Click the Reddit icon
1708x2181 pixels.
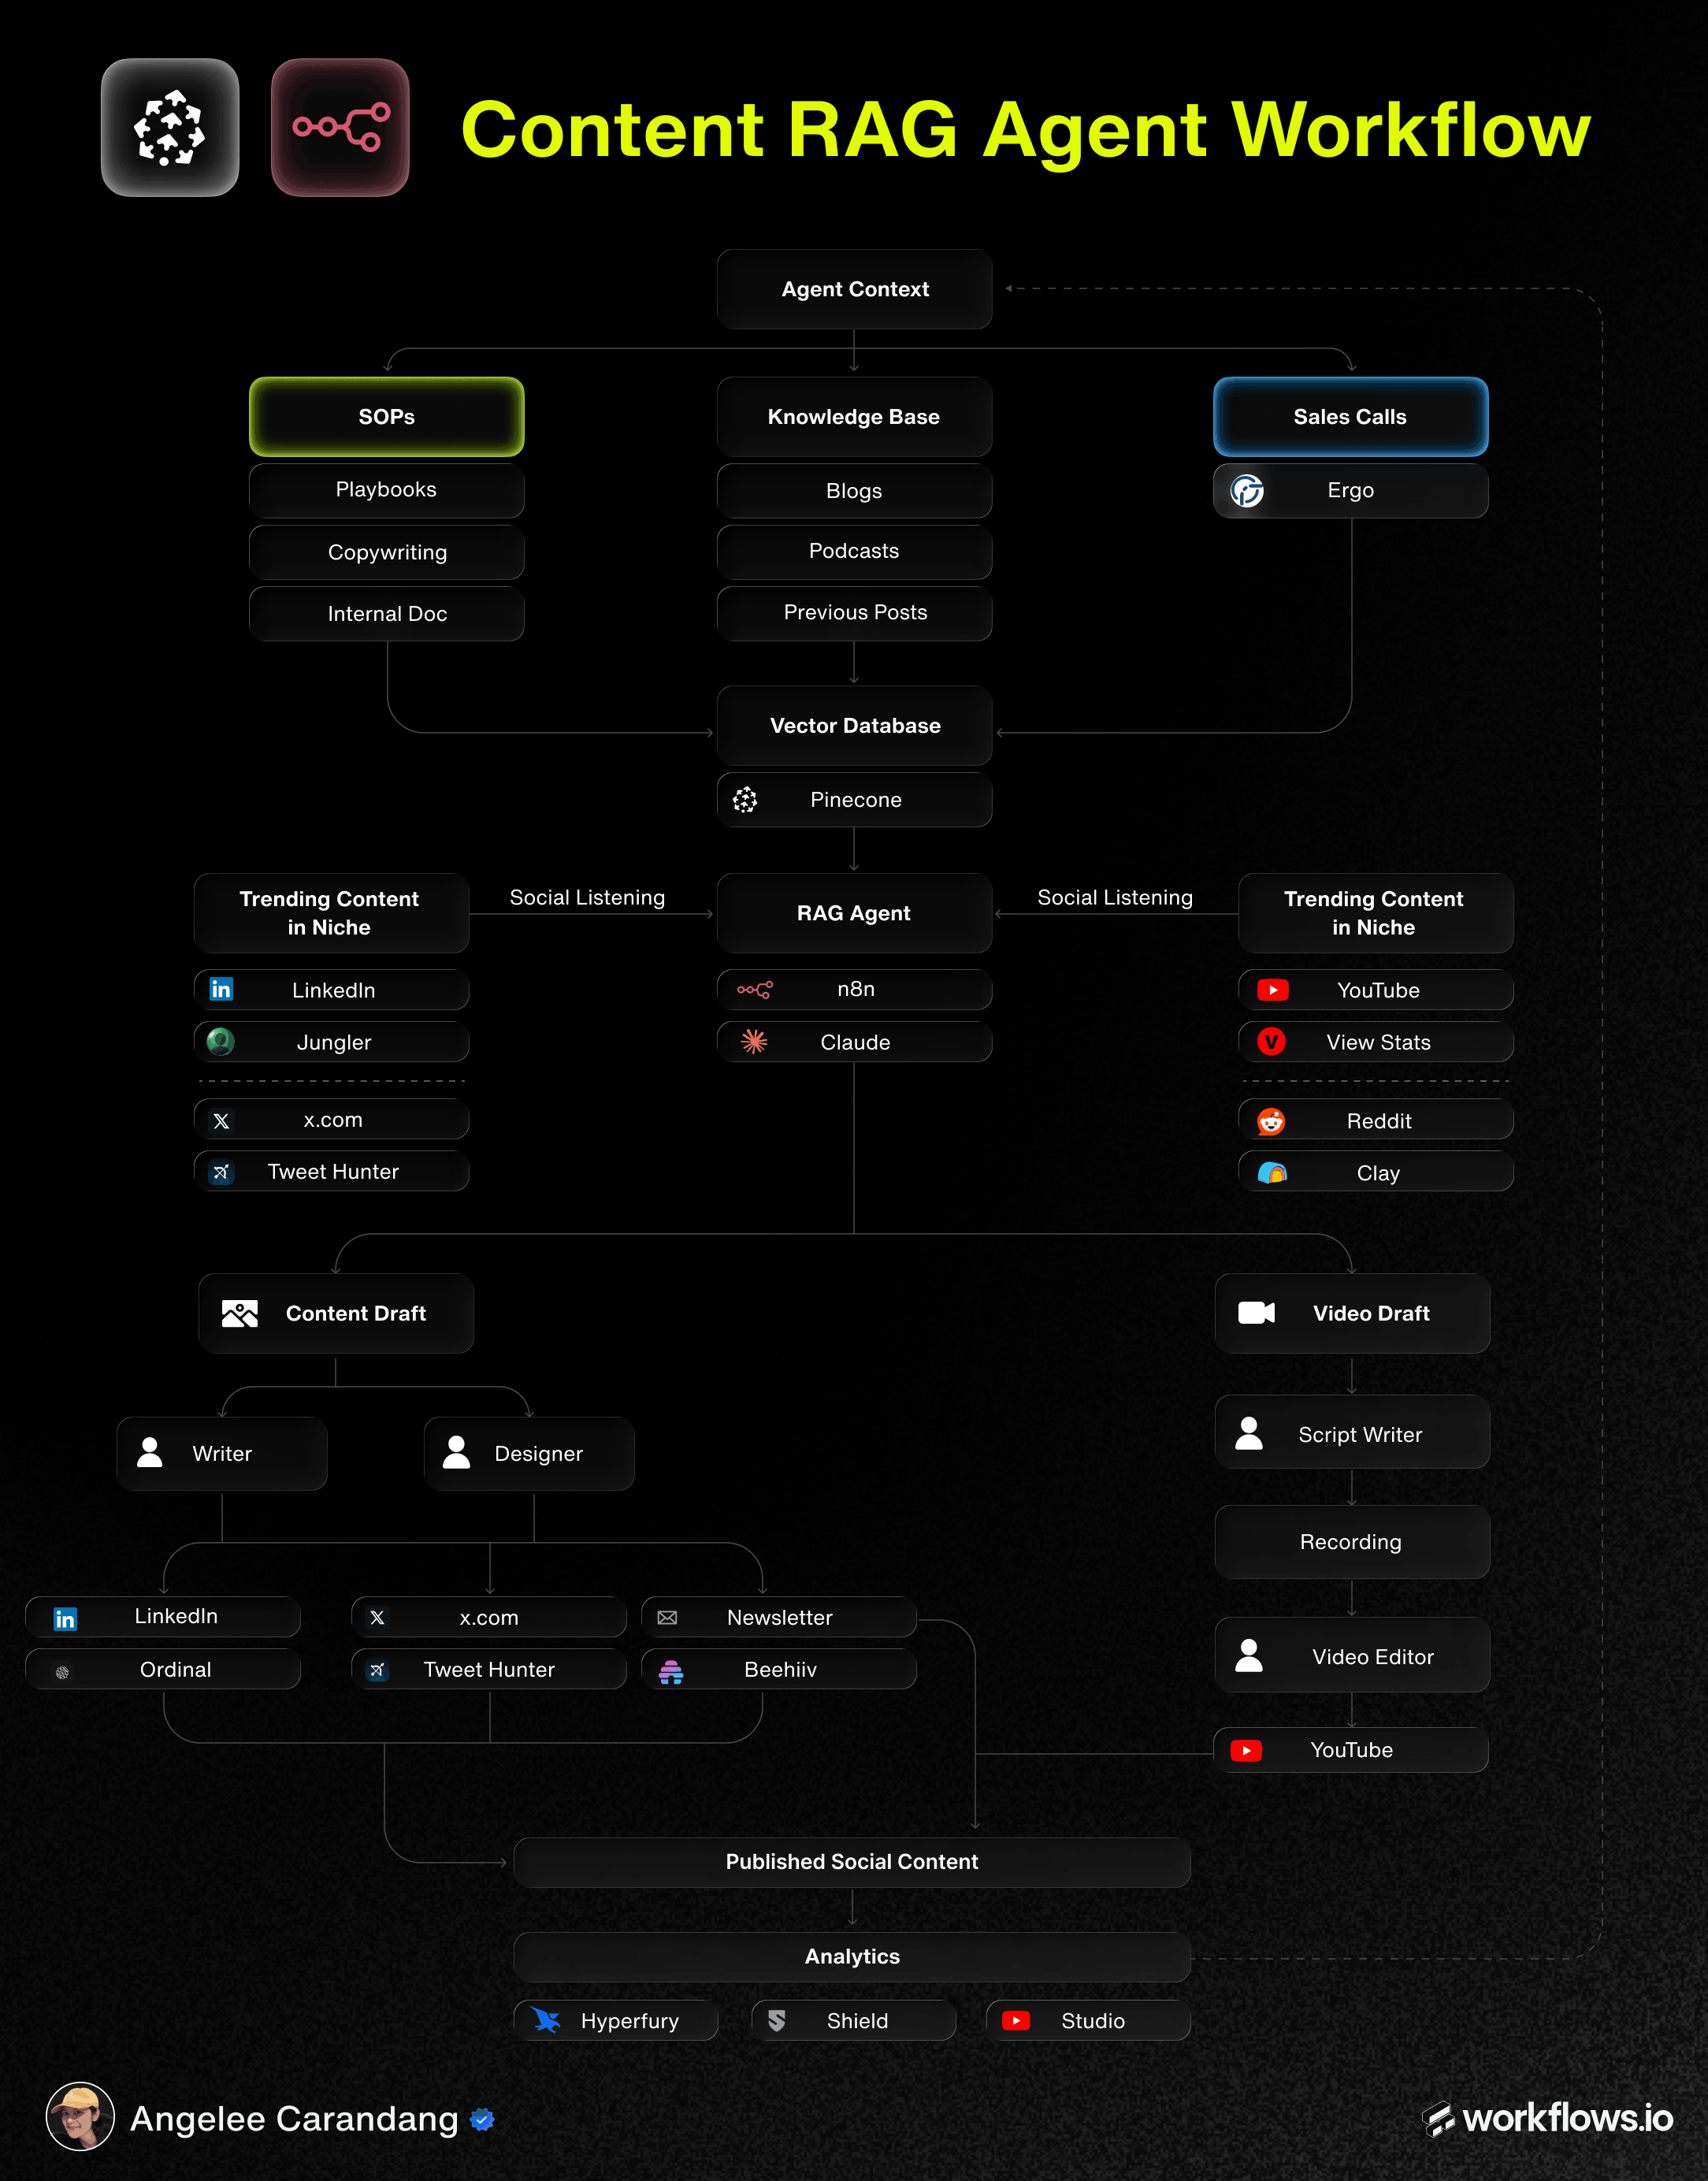click(1271, 1121)
